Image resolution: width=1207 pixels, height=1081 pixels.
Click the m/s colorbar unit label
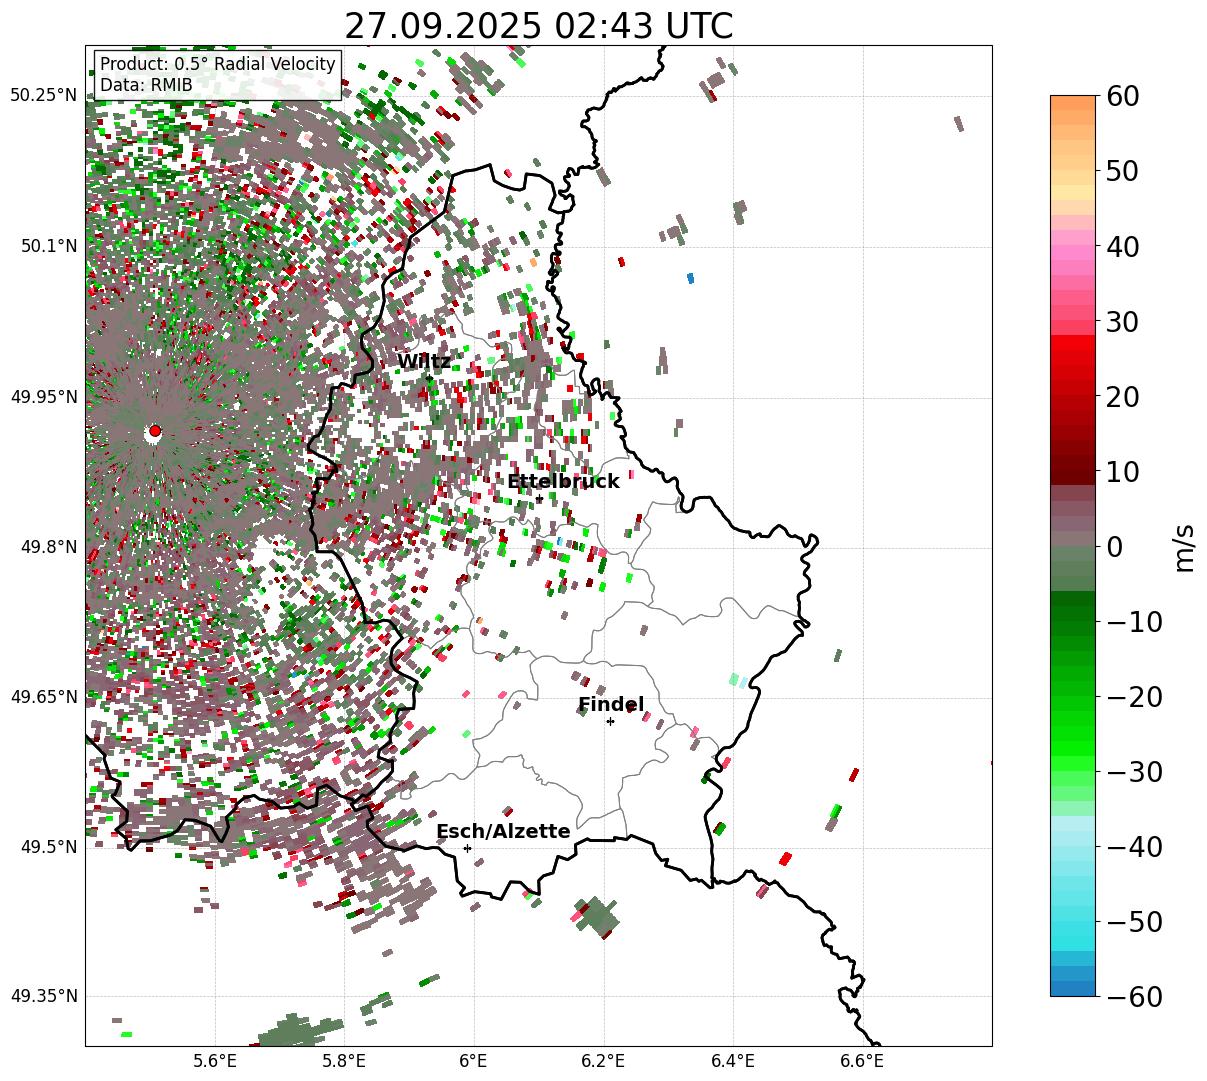(1185, 546)
